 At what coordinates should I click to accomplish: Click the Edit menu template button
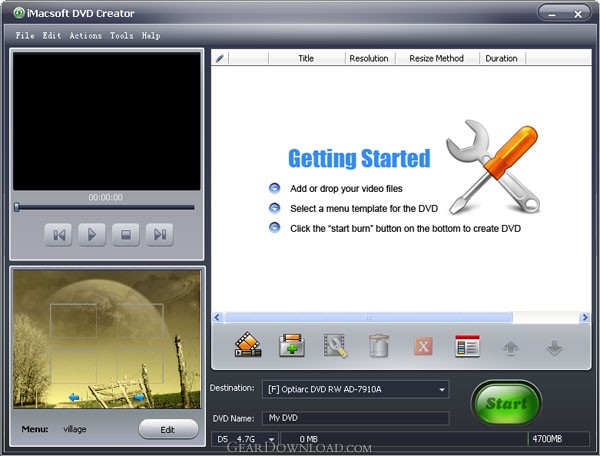click(x=168, y=430)
